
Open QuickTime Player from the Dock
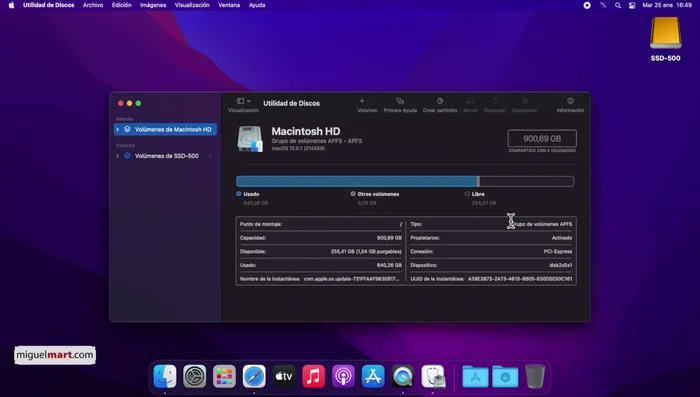[403, 376]
